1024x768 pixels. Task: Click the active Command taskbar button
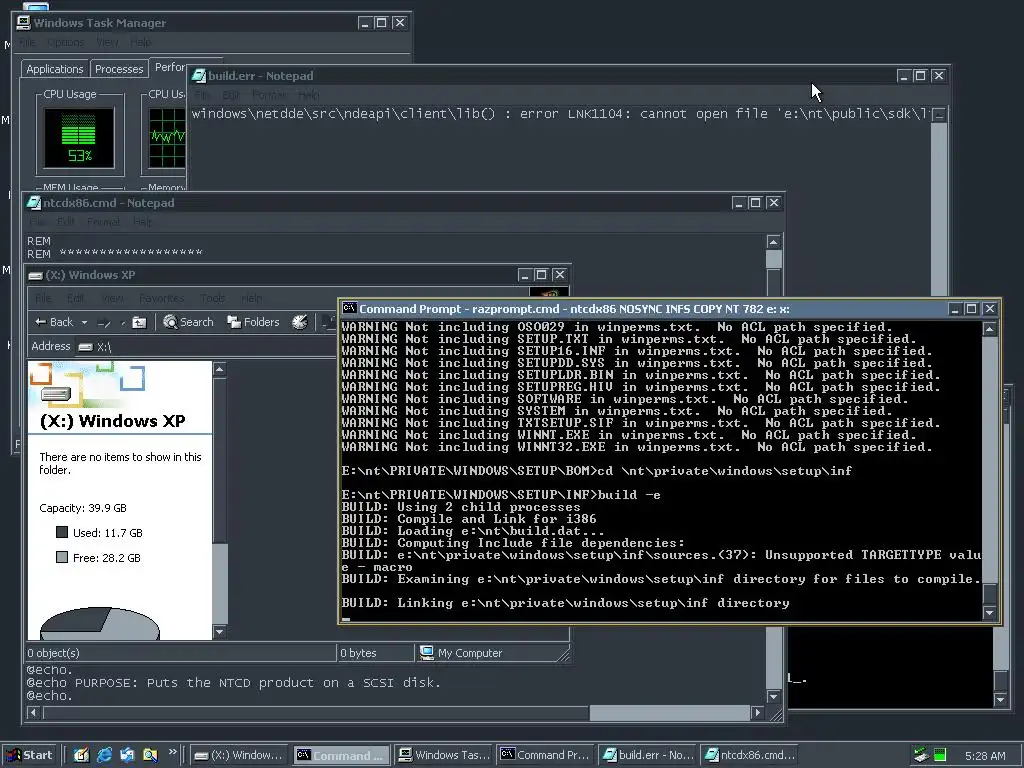coord(342,755)
